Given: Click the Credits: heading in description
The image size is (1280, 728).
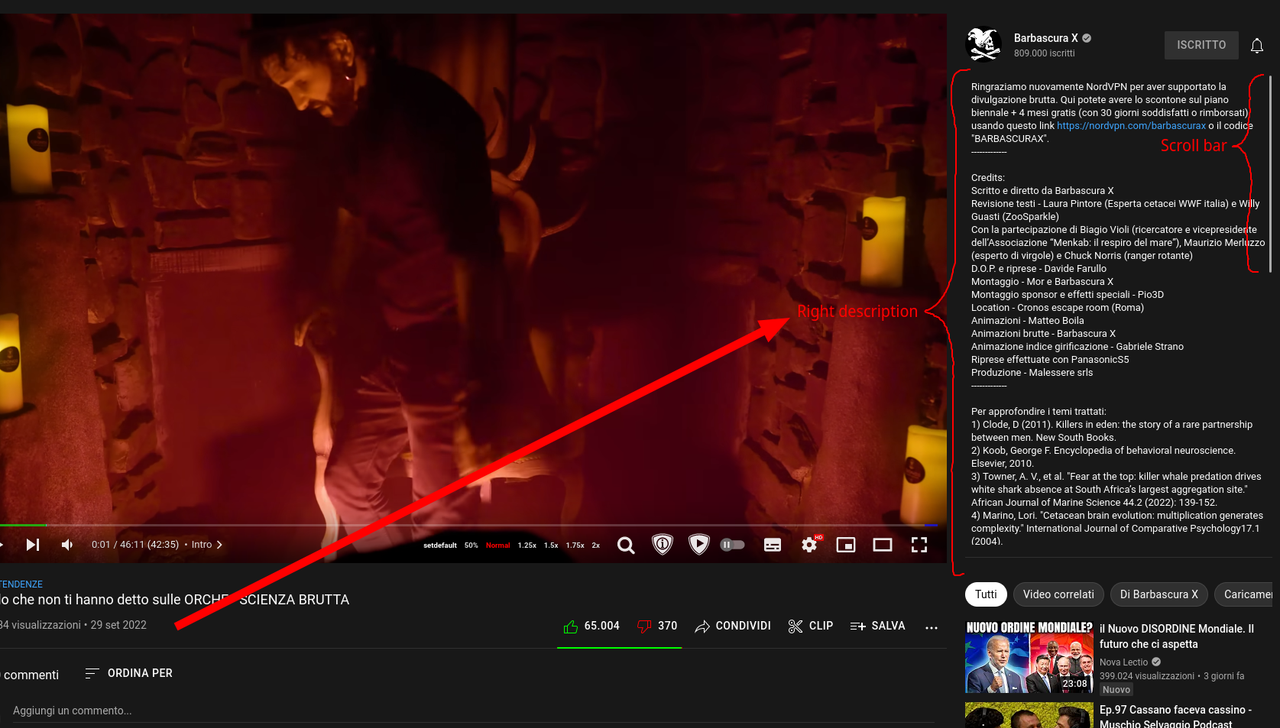Looking at the screenshot, I should coord(988,178).
